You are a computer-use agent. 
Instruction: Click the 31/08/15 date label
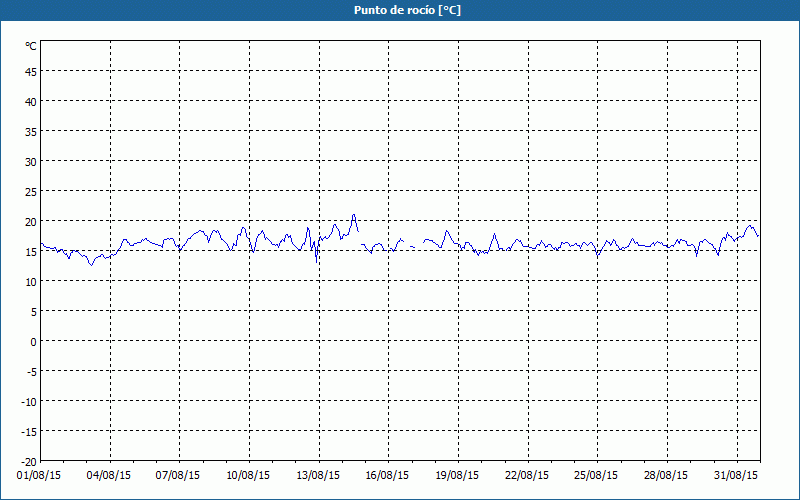coord(736,476)
